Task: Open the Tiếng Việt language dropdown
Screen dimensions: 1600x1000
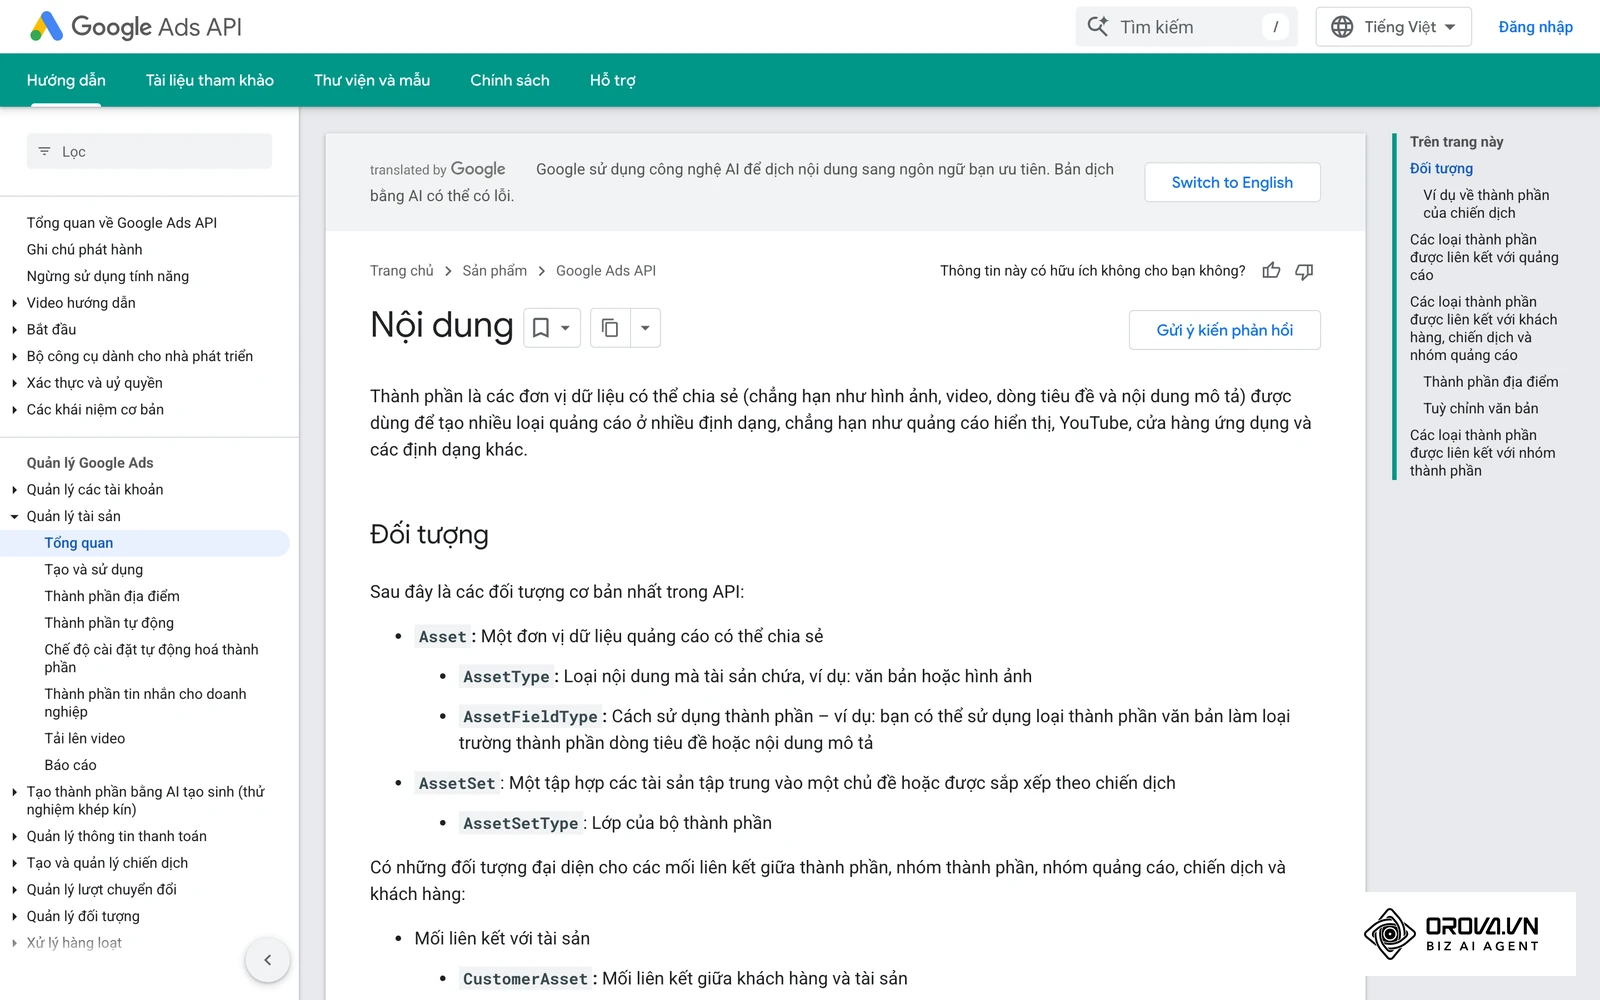Action: pyautogui.click(x=1393, y=27)
